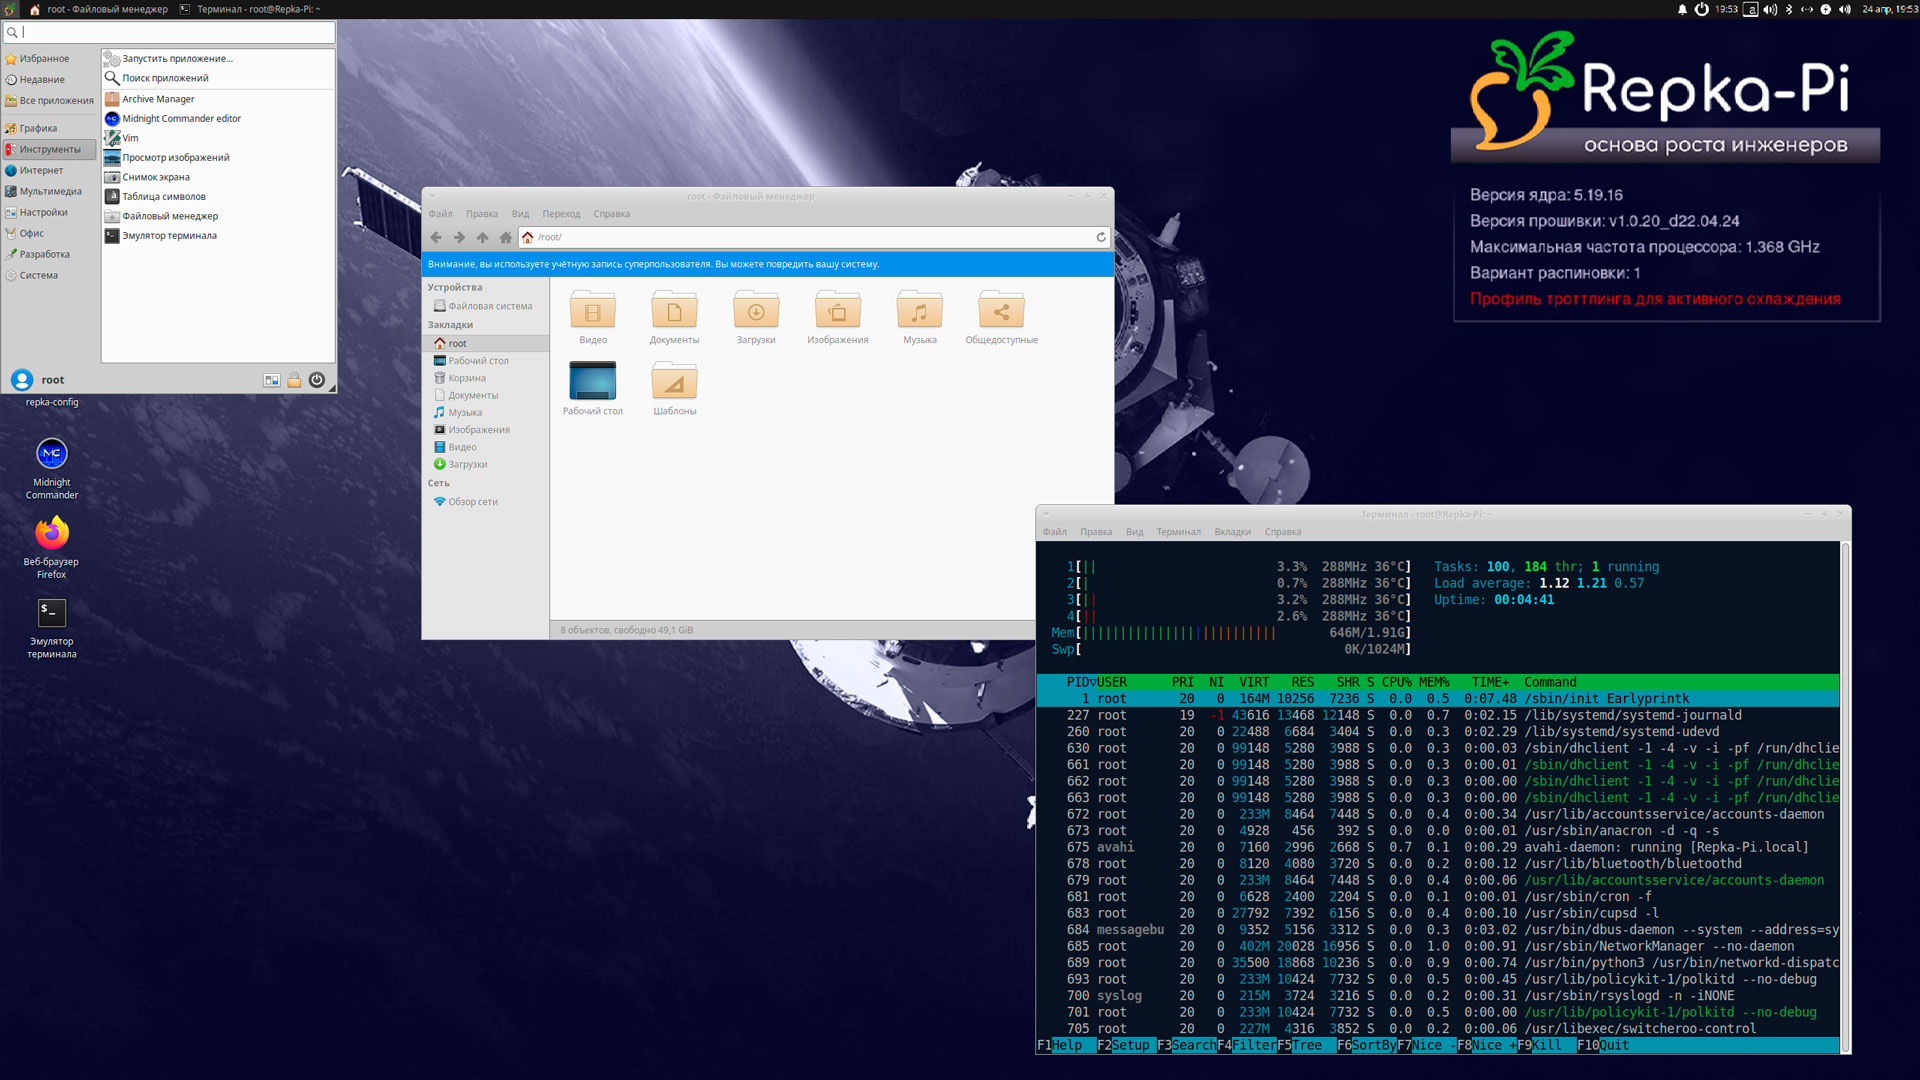Click the back arrow in file manager
This screenshot has width=1920, height=1080.
[x=436, y=237]
